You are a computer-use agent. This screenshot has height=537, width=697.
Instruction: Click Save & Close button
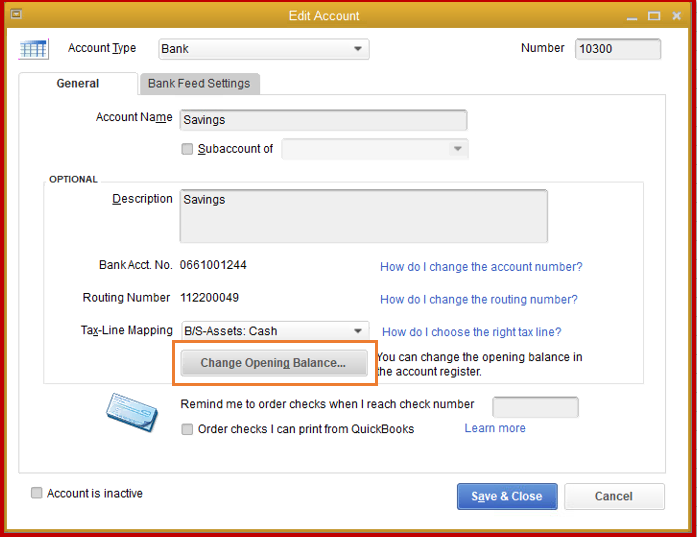(506, 496)
